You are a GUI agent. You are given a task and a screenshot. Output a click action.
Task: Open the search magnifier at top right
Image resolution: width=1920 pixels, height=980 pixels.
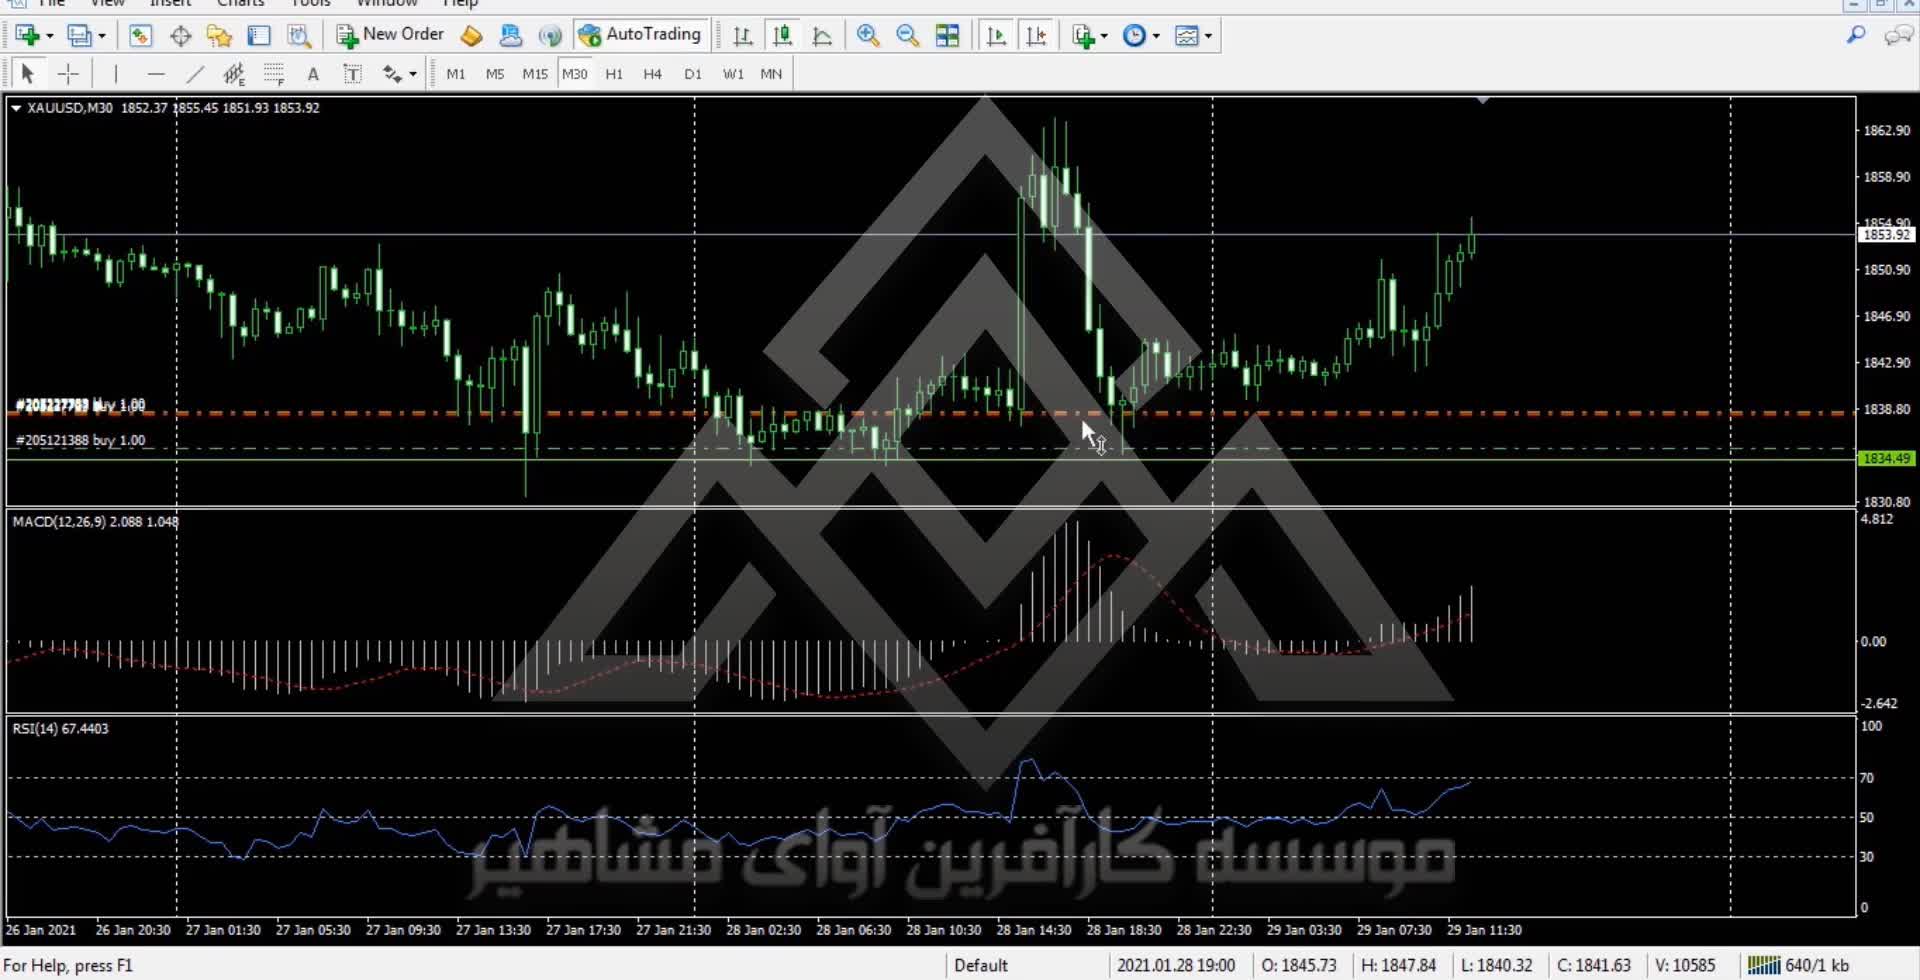click(x=1856, y=36)
